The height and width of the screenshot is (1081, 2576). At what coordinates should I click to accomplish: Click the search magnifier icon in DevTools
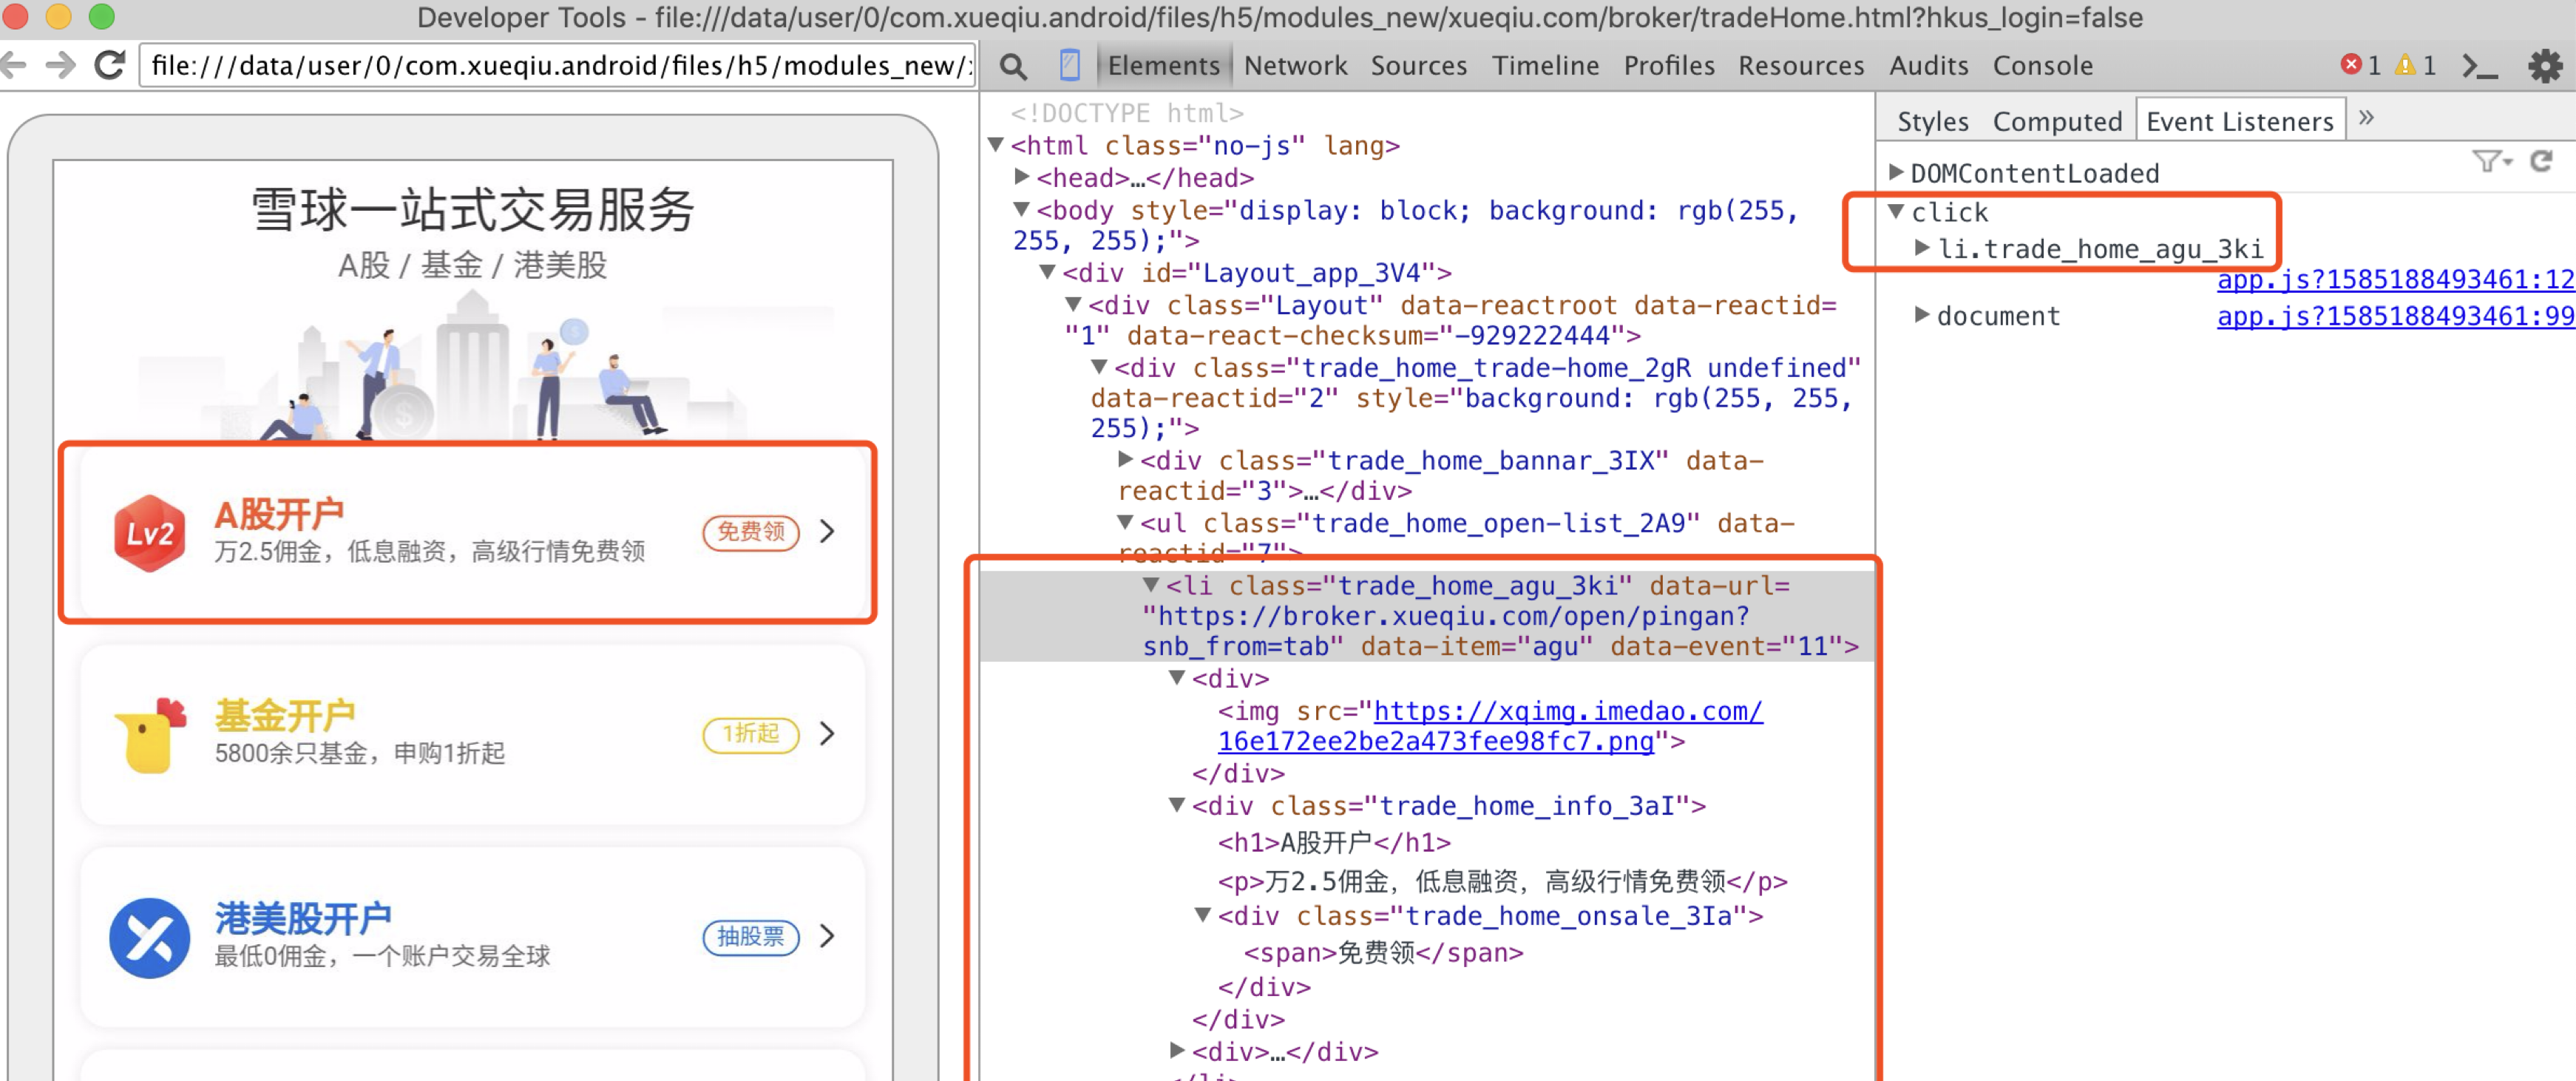pyautogui.click(x=1012, y=66)
